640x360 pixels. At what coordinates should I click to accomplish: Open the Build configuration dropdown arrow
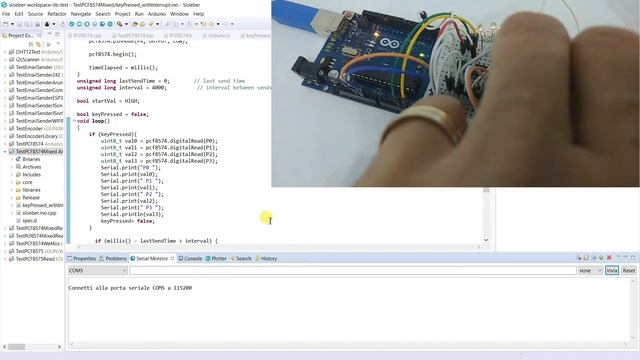[53, 24]
